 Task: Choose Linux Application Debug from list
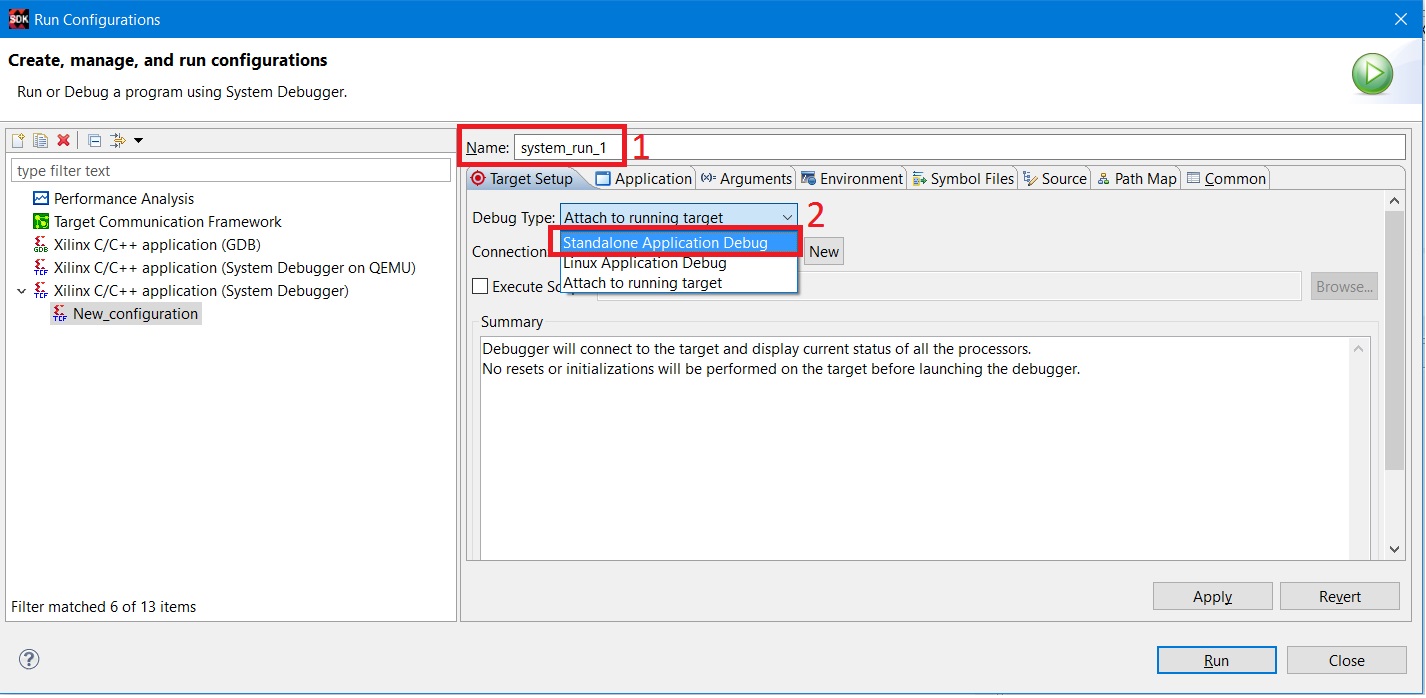point(644,263)
